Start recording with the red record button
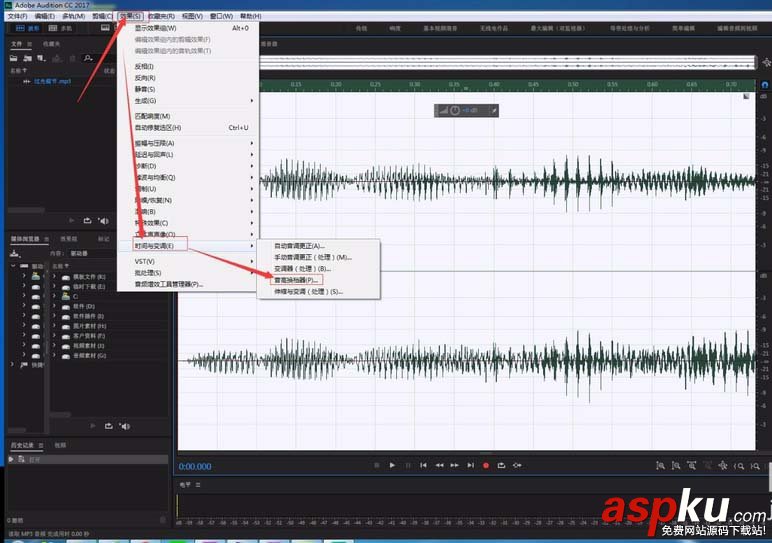 pyautogui.click(x=486, y=465)
